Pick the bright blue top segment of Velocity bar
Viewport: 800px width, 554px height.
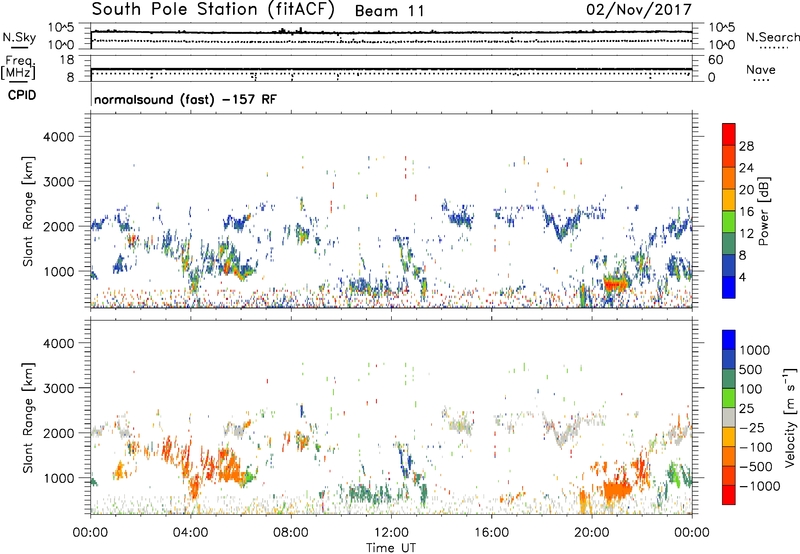click(729, 340)
